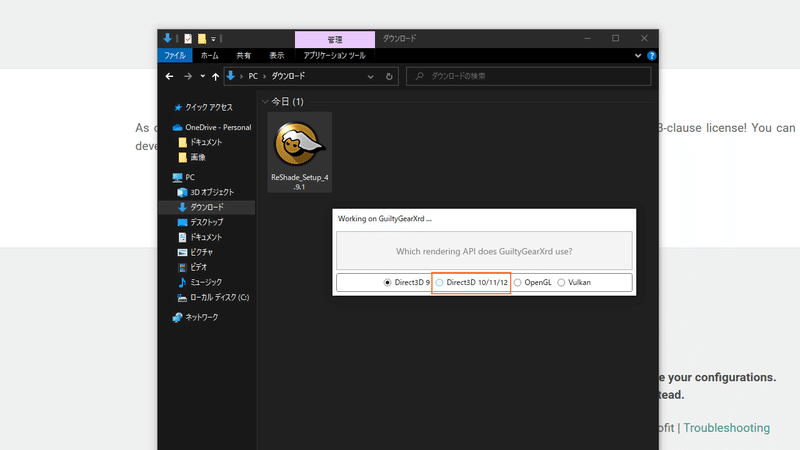Open ドキュメント under OneDrive
Viewport: 800px width, 450px height.
coord(200,142)
